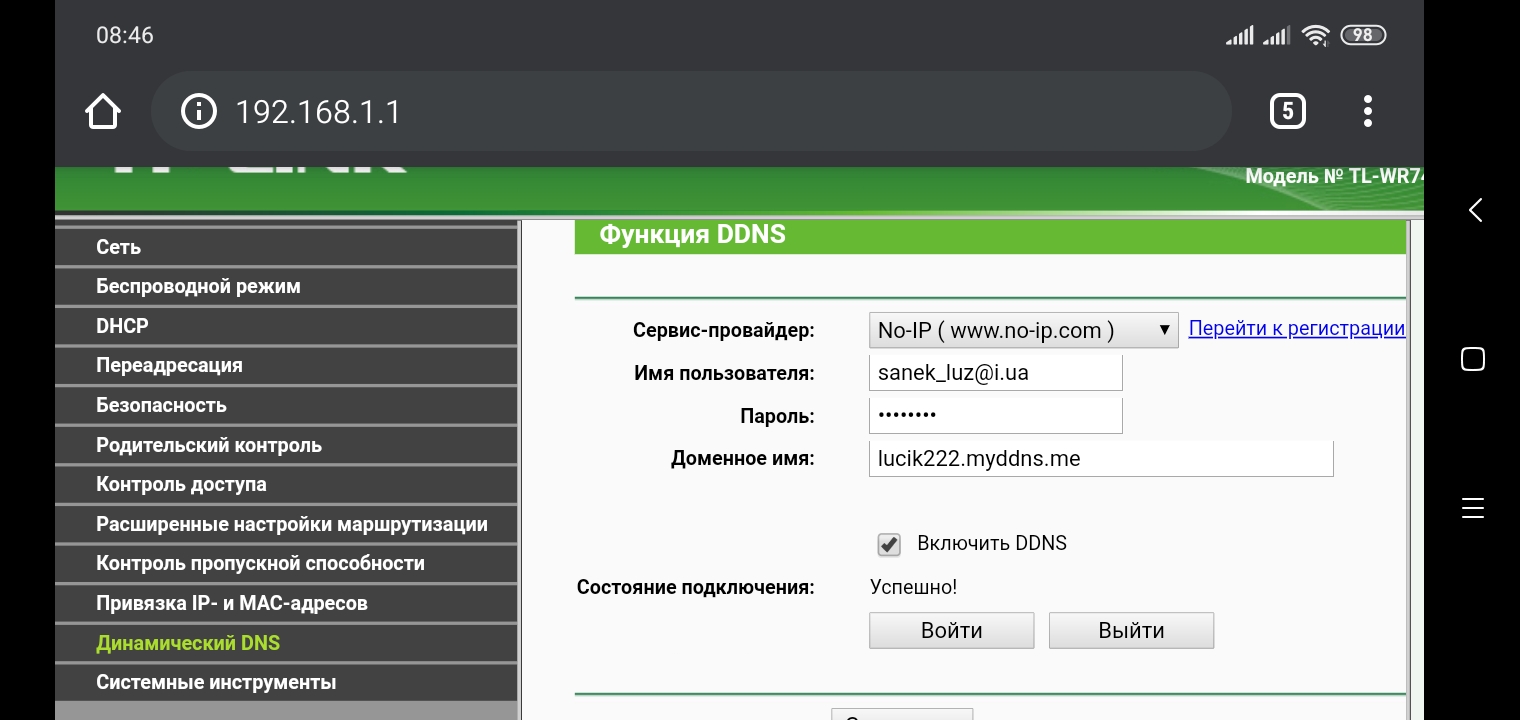Open the Беспроводной режим menu item
Viewport: 1520px width, 720px height.
point(198,287)
